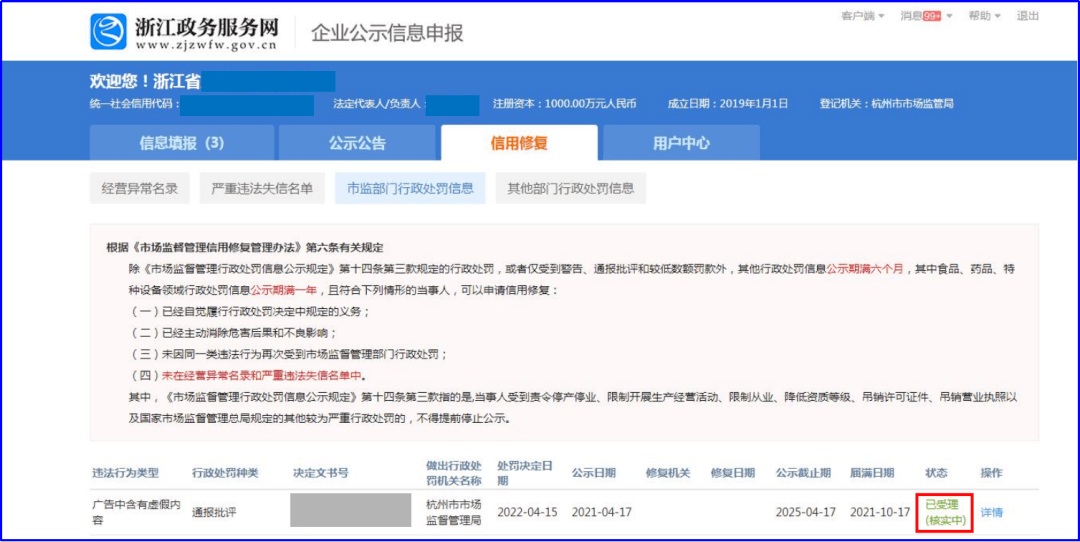The height and width of the screenshot is (542, 1080).
Task: Select the 市监部门行政处罚信息 sub-tab
Action: click(x=410, y=188)
